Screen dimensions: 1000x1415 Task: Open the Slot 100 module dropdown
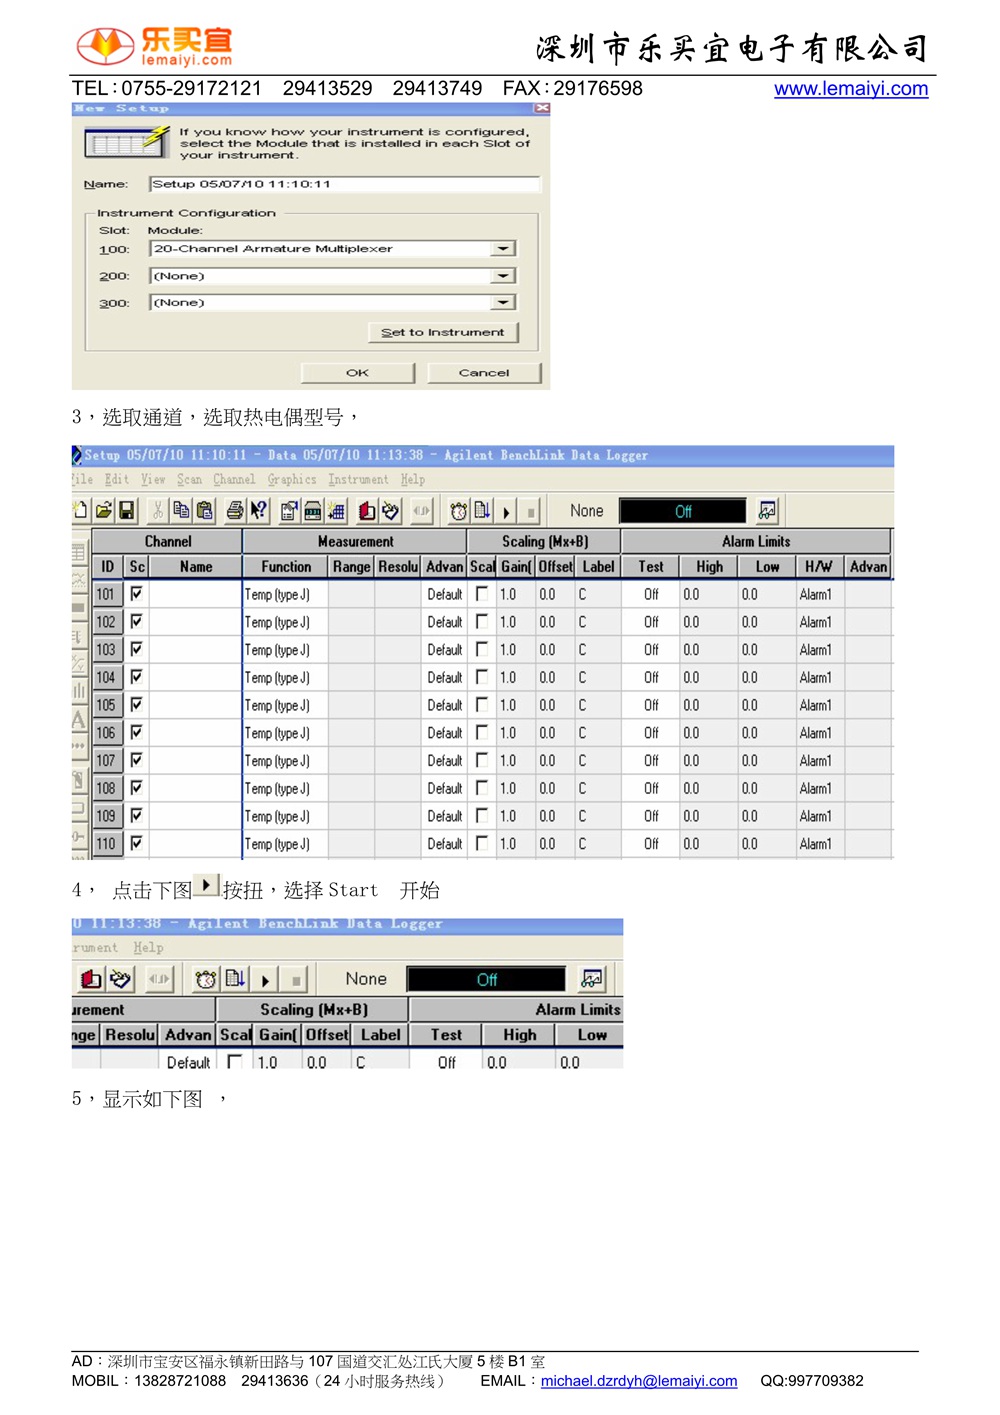tap(504, 249)
